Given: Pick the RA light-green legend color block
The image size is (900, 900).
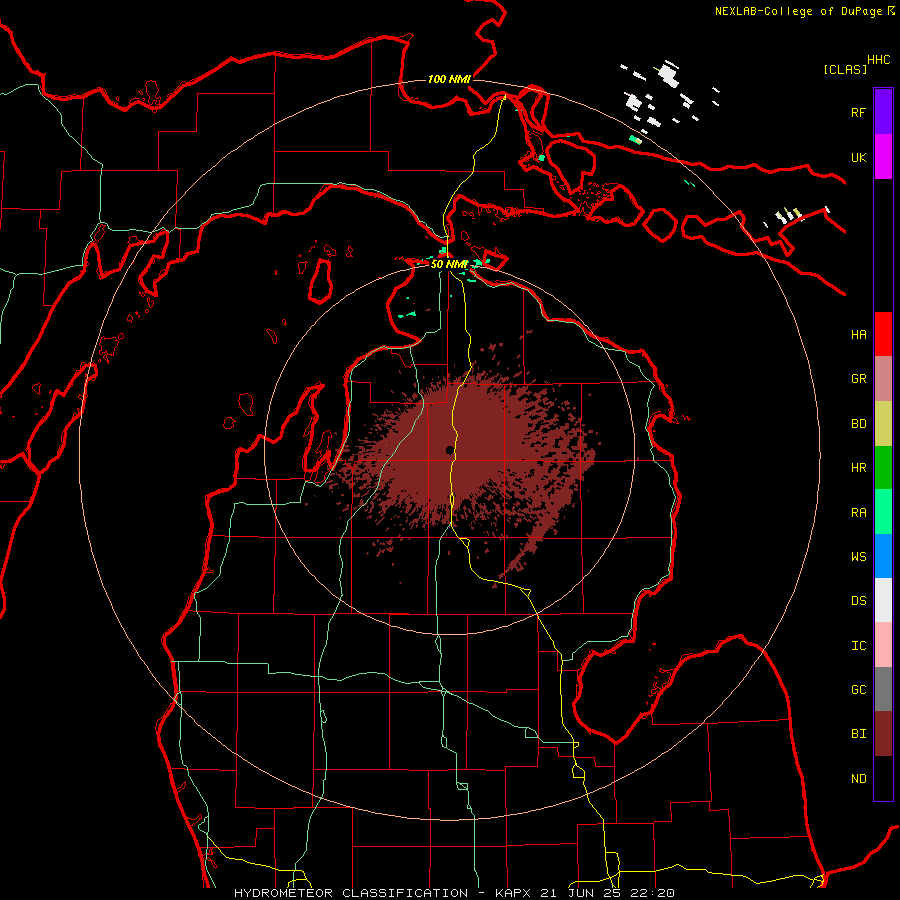Looking at the screenshot, I should coord(883,512).
